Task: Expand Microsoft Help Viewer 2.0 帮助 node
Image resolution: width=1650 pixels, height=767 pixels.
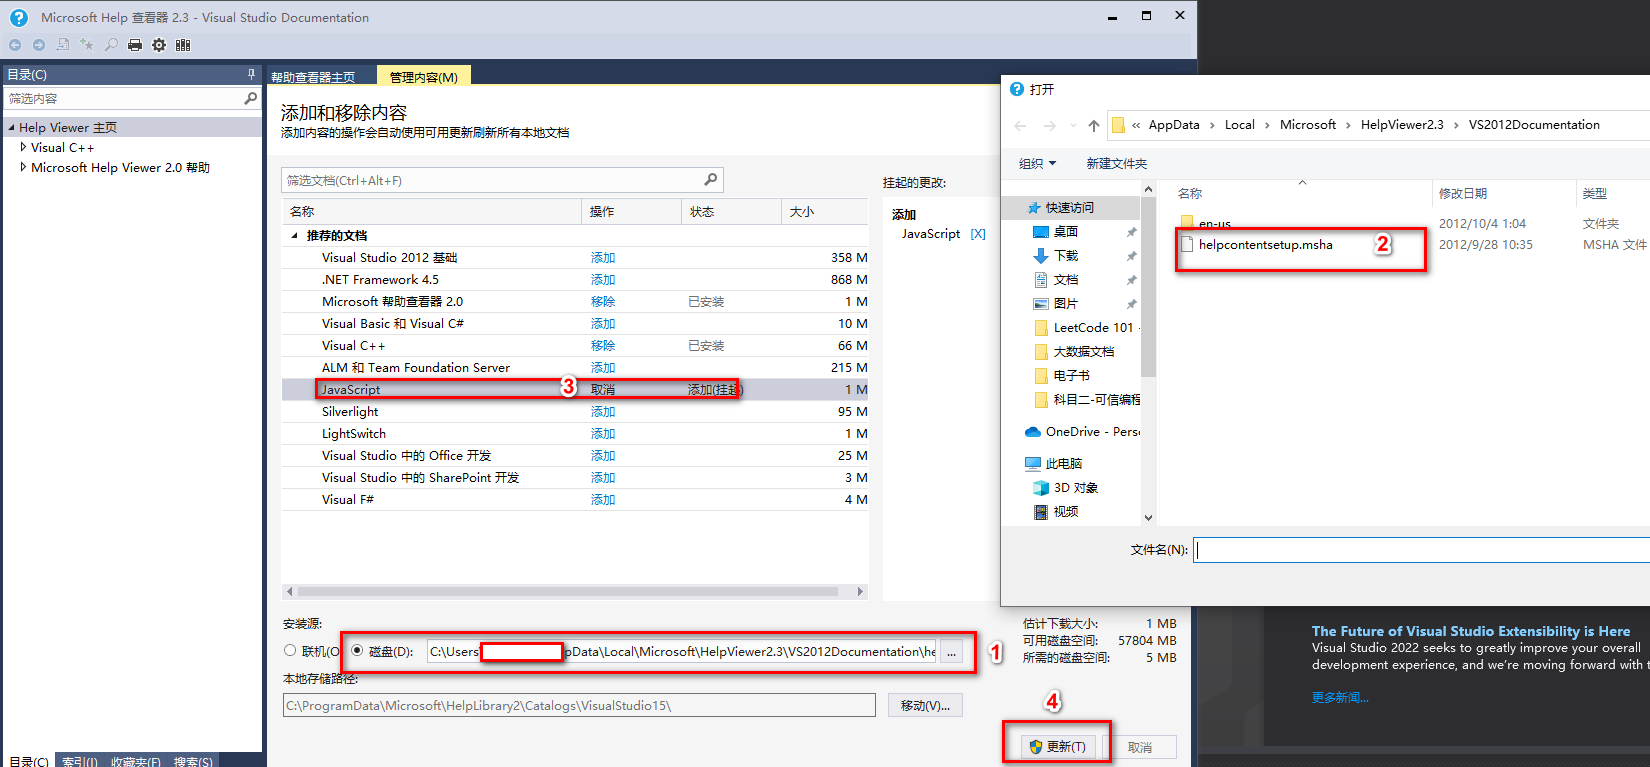Action: [x=23, y=167]
